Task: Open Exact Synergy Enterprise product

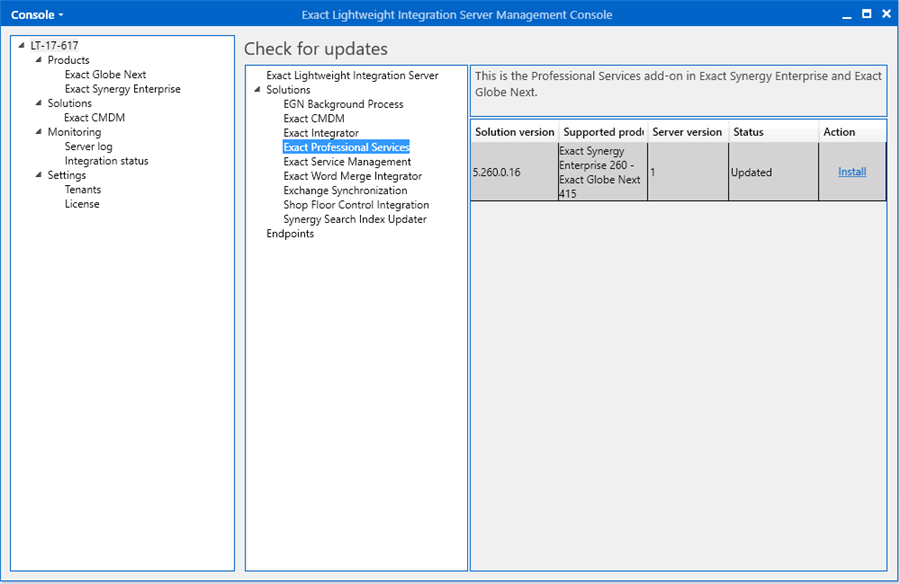Action: [123, 88]
